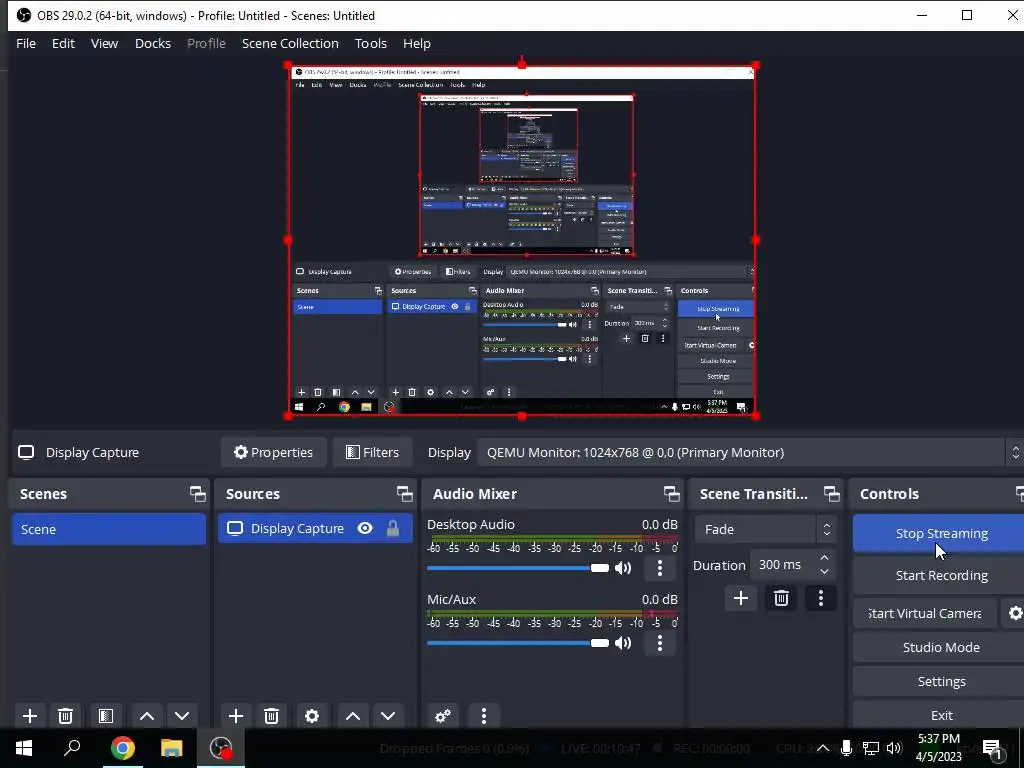The width and height of the screenshot is (1024, 768).
Task: Undock the Scene Transitions panel
Action: 831,494
